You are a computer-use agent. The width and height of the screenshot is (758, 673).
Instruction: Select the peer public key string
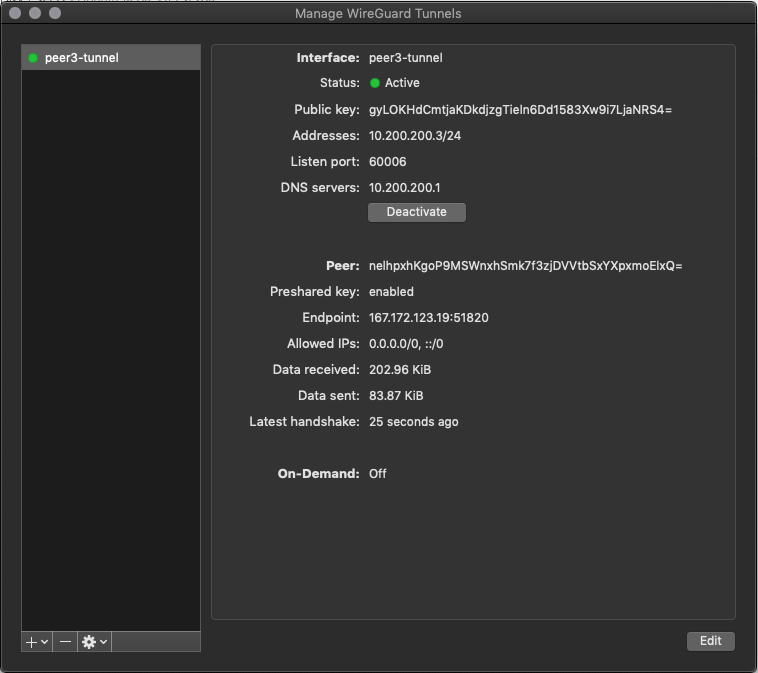(x=525, y=266)
